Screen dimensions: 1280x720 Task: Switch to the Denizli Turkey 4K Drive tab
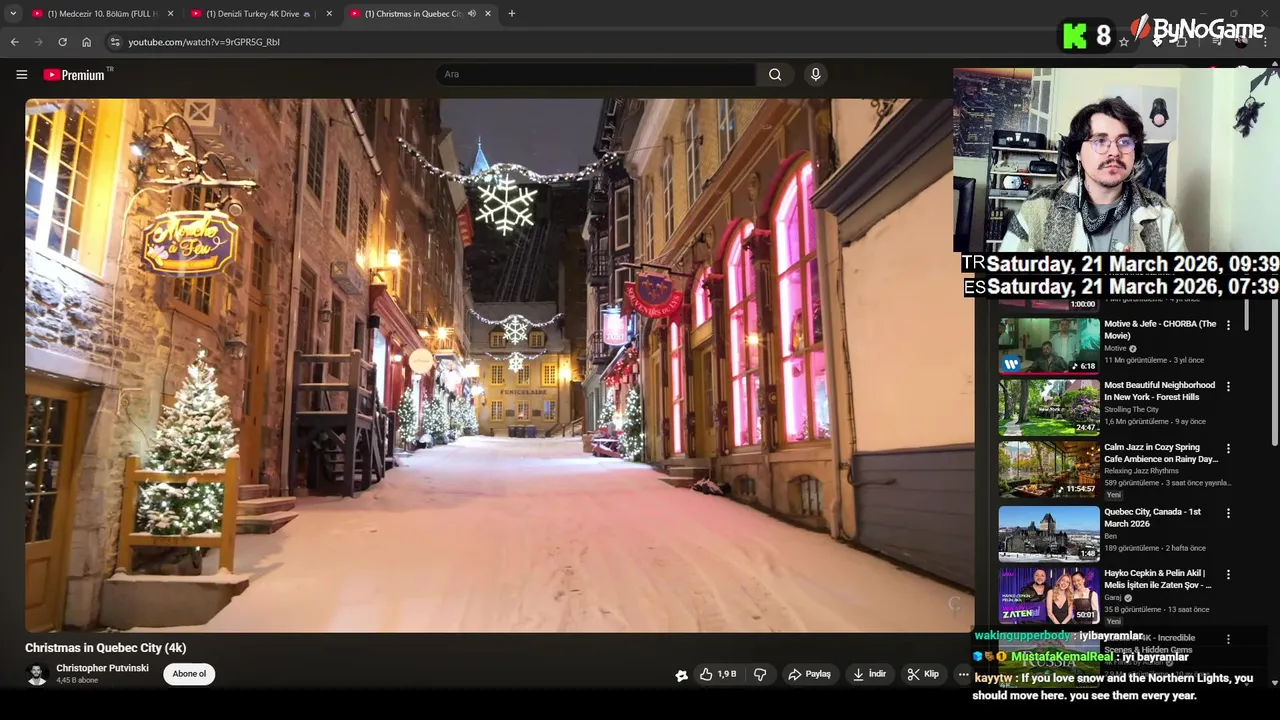(x=259, y=14)
